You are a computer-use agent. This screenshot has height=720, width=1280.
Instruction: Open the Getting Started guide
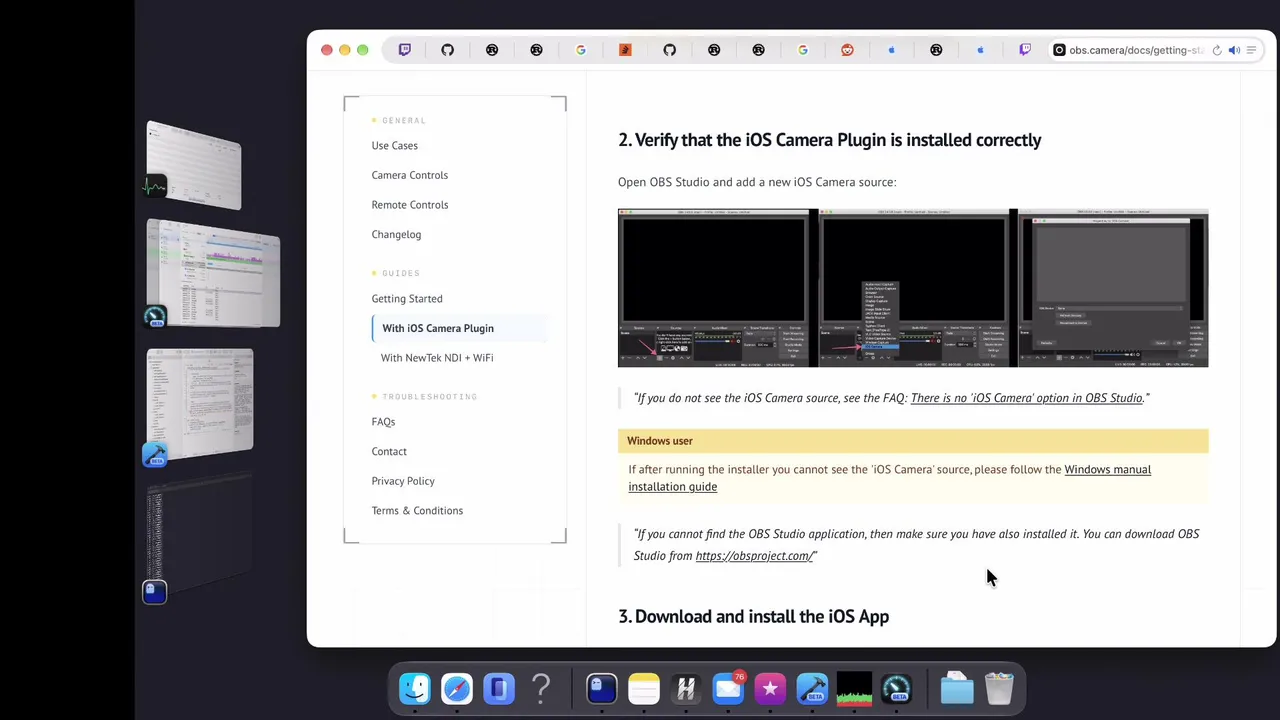[407, 298]
